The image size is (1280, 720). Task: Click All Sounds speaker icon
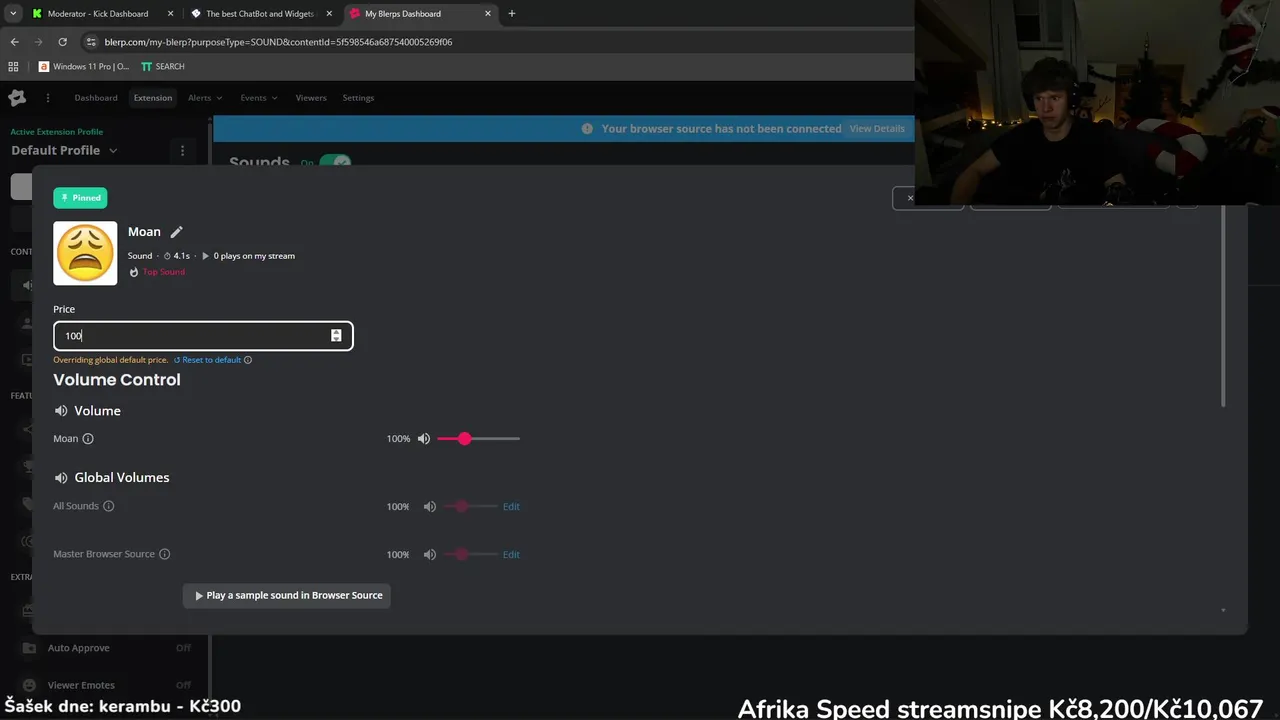tap(430, 506)
